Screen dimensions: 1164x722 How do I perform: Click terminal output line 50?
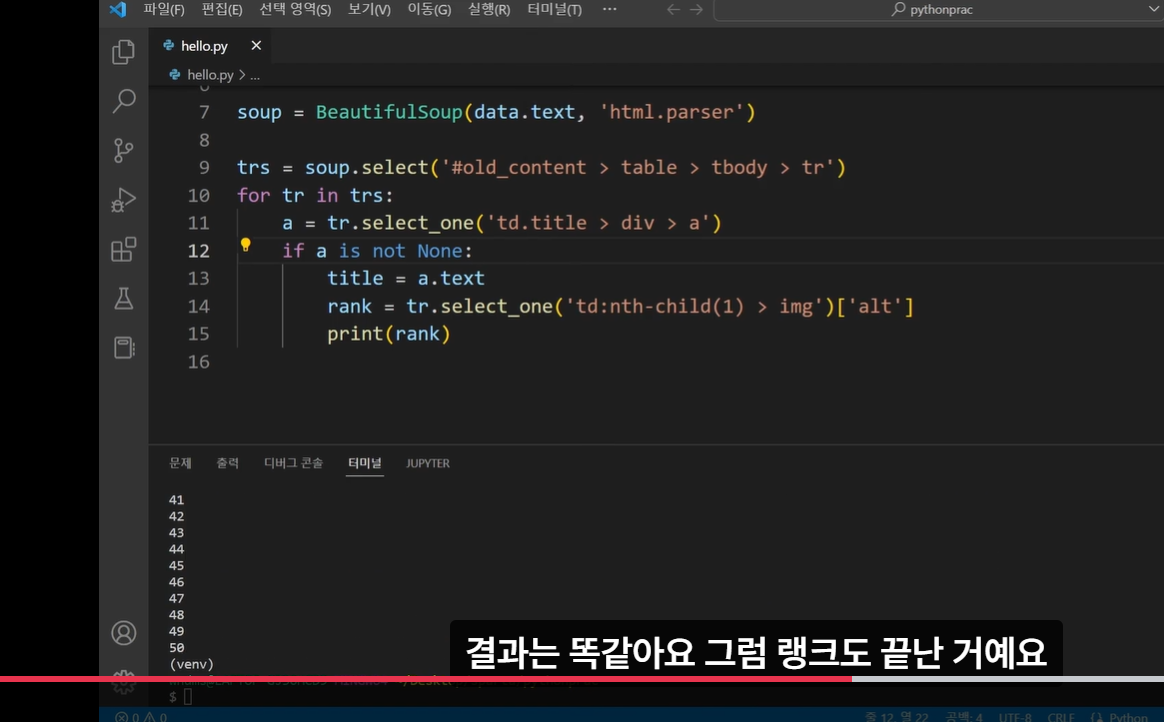pyautogui.click(x=177, y=648)
